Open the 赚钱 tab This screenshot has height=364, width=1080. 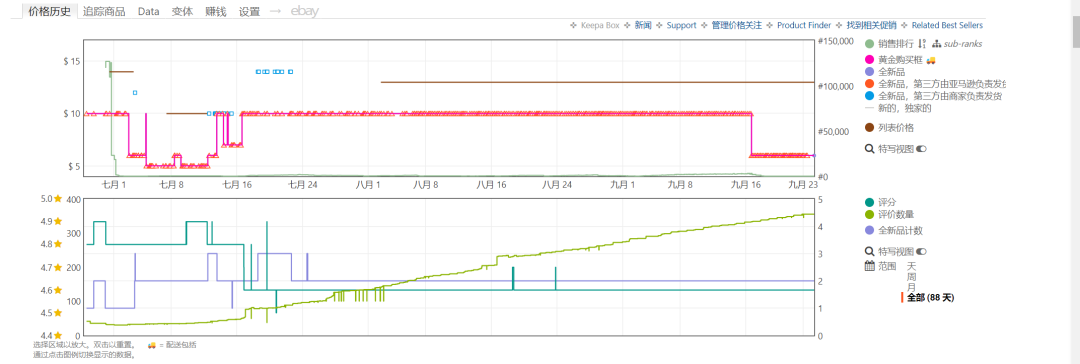pos(216,12)
